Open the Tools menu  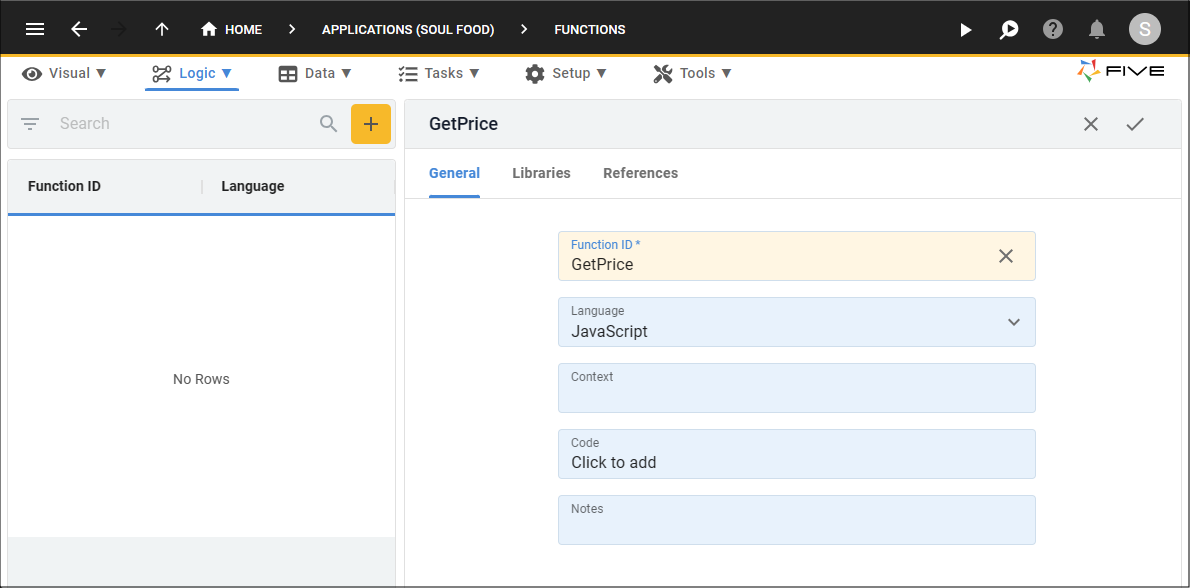pyautogui.click(x=692, y=74)
